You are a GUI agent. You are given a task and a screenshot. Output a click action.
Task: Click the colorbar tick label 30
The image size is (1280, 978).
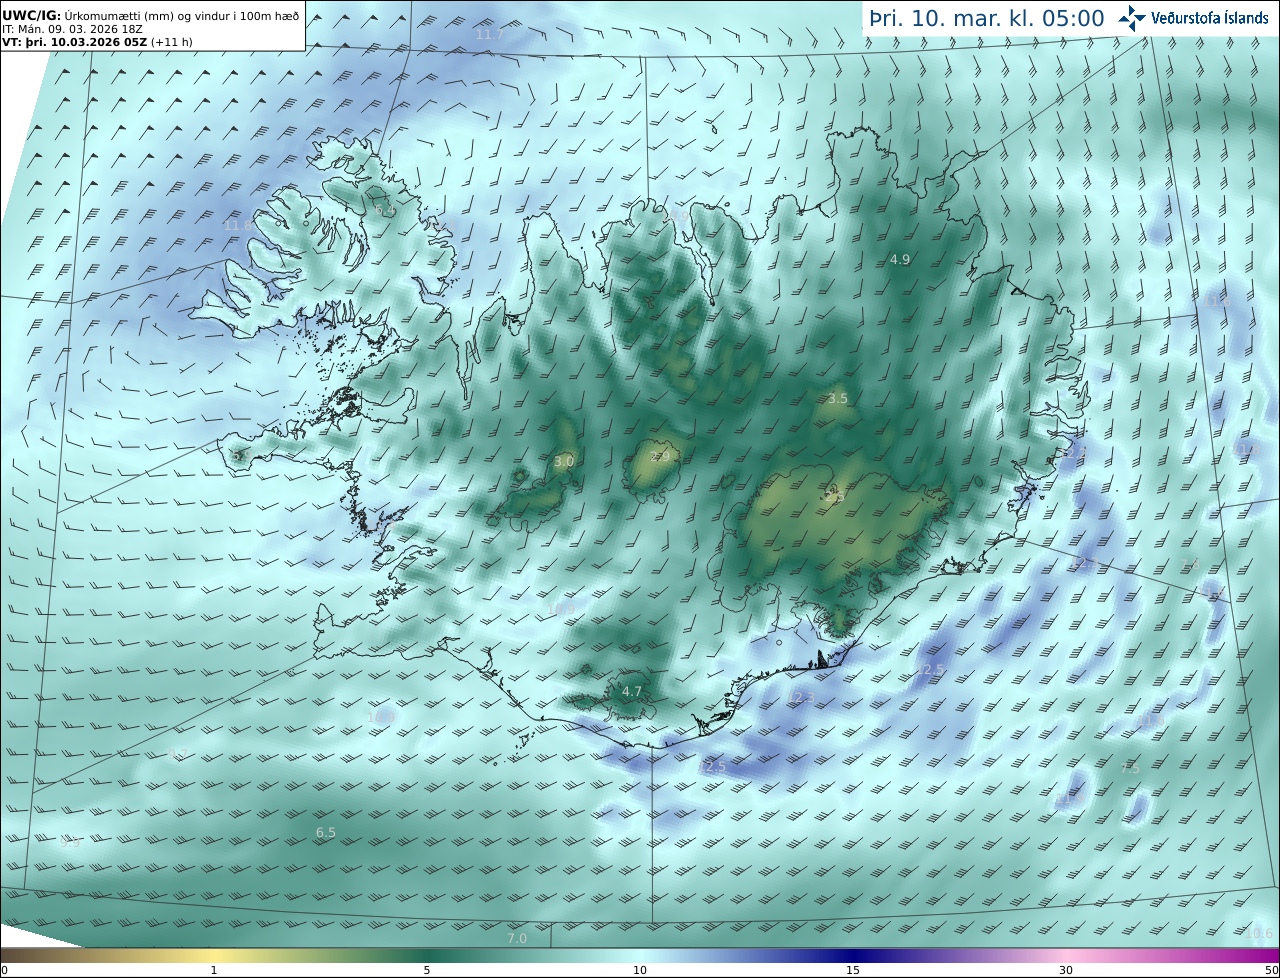pyautogui.click(x=1066, y=970)
